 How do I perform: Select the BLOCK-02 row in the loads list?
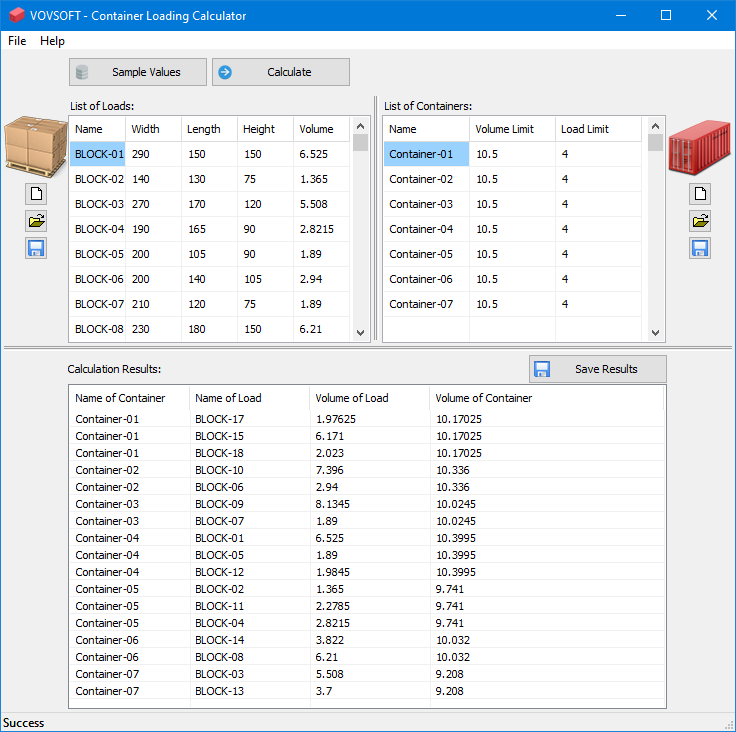pyautogui.click(x=210, y=179)
